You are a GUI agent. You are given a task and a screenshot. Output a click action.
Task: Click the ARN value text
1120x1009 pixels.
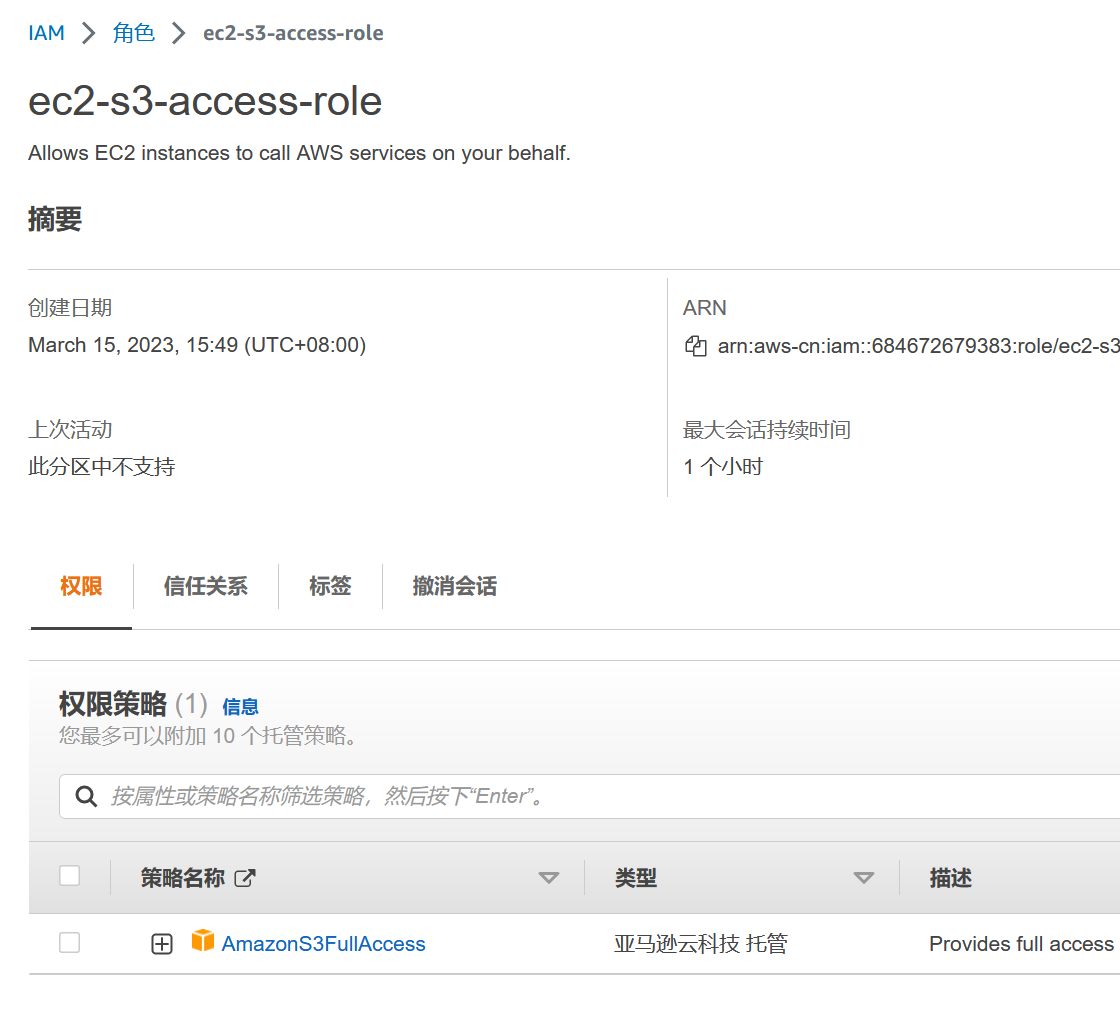(919, 346)
